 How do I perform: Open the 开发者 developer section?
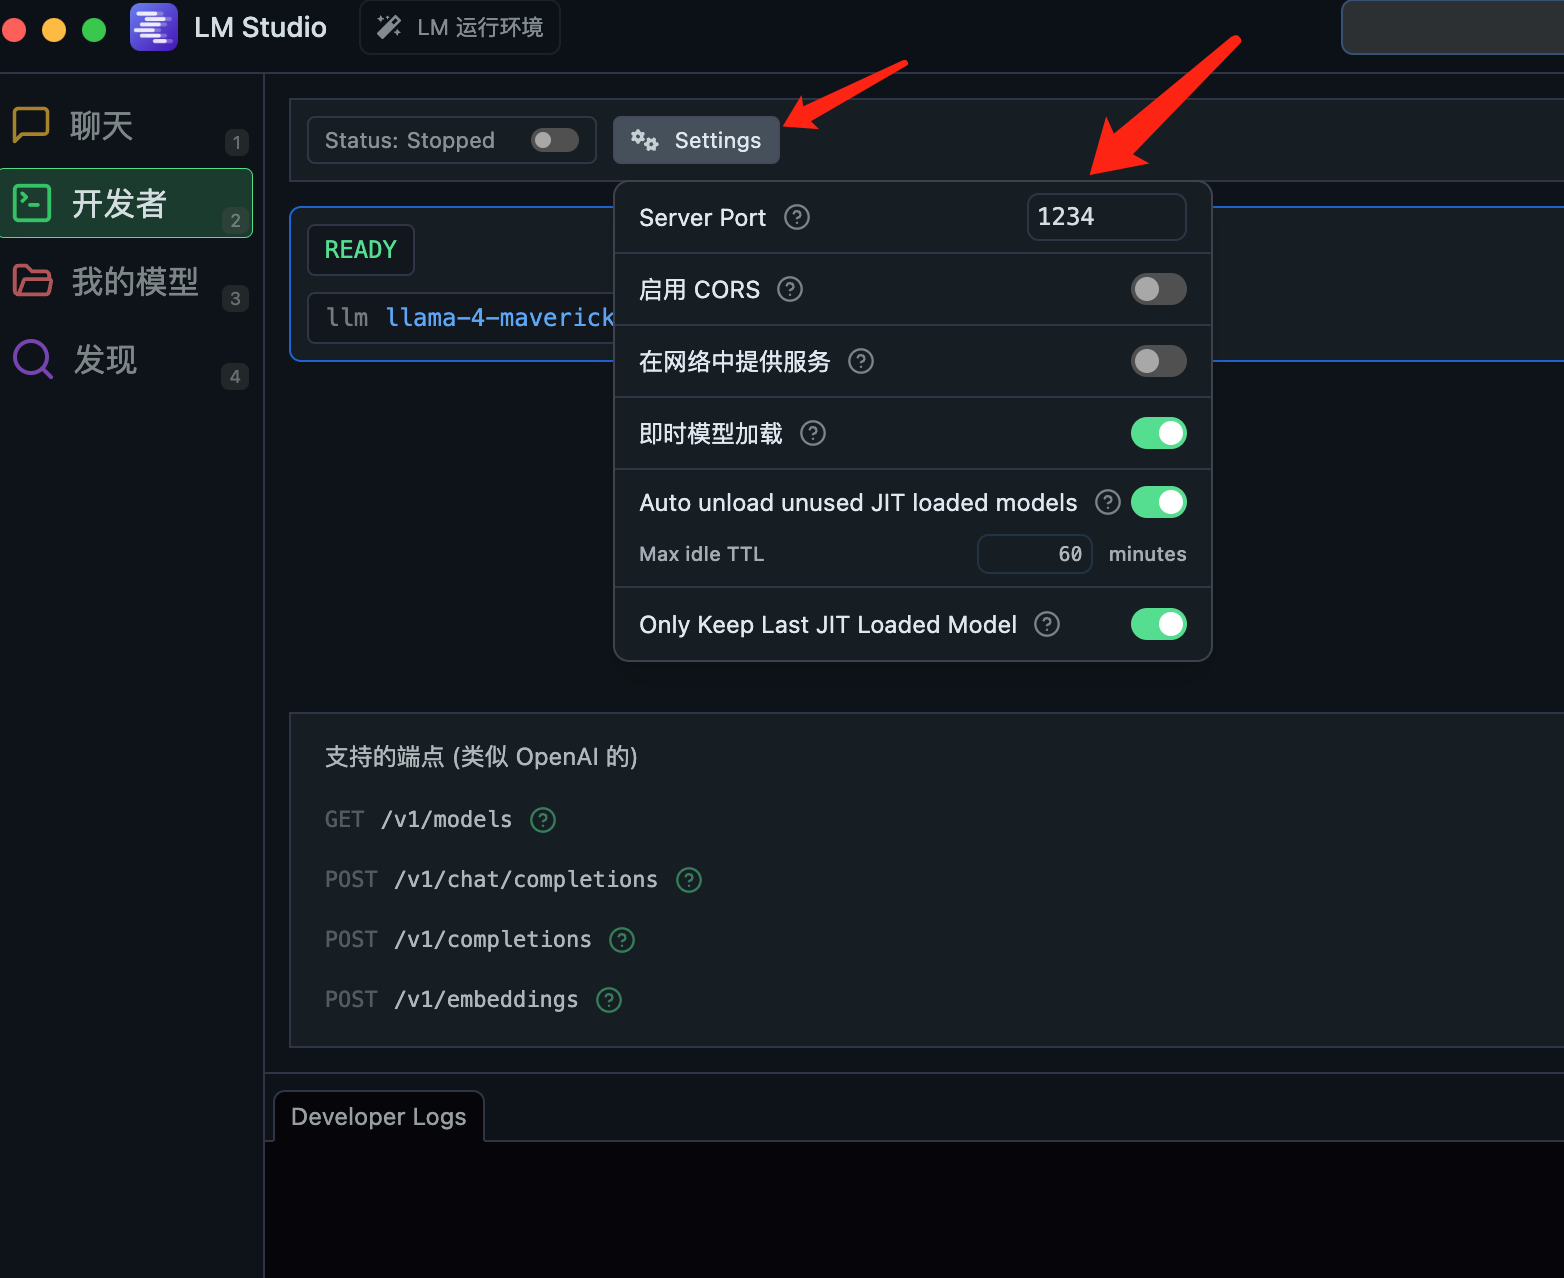coord(126,203)
